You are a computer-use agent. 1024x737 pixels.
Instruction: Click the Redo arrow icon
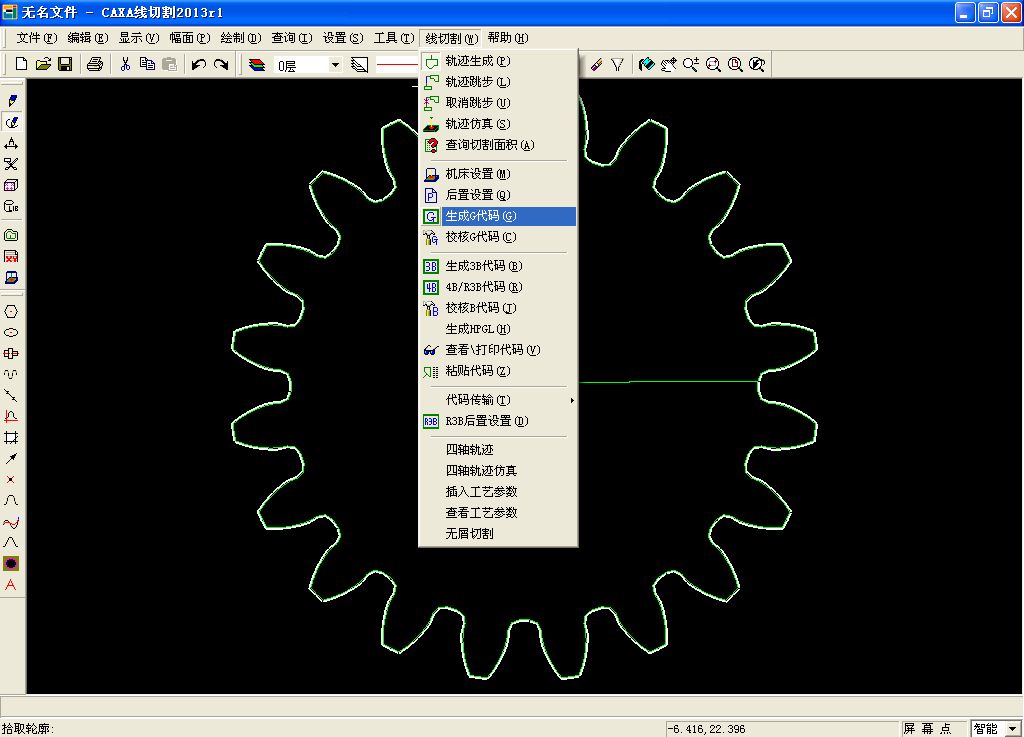[x=221, y=64]
